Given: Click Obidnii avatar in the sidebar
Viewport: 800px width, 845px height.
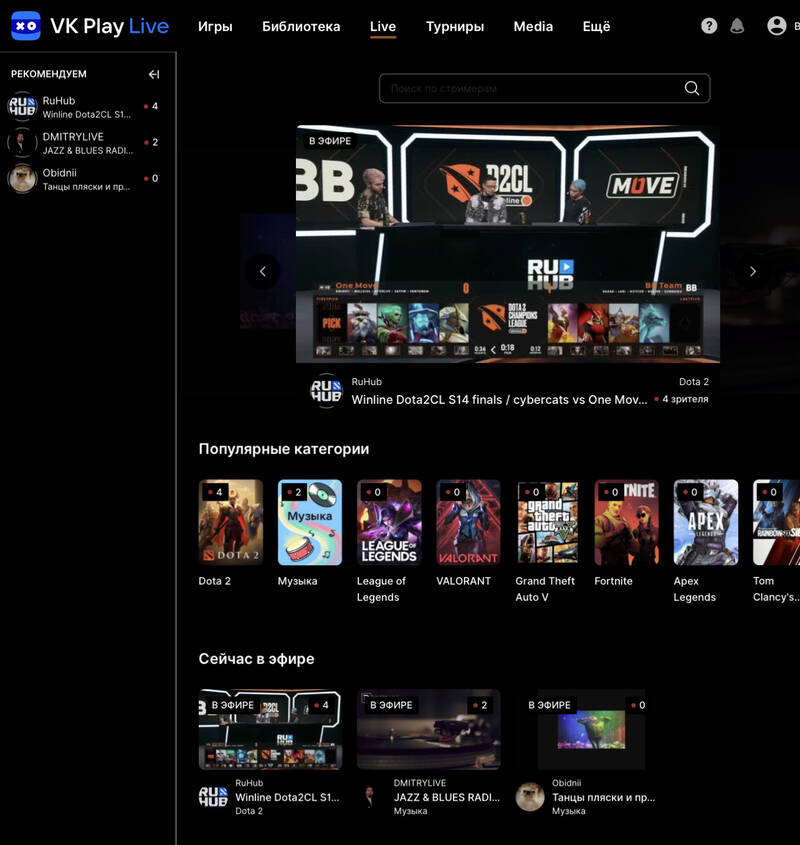Looking at the screenshot, I should (22, 178).
